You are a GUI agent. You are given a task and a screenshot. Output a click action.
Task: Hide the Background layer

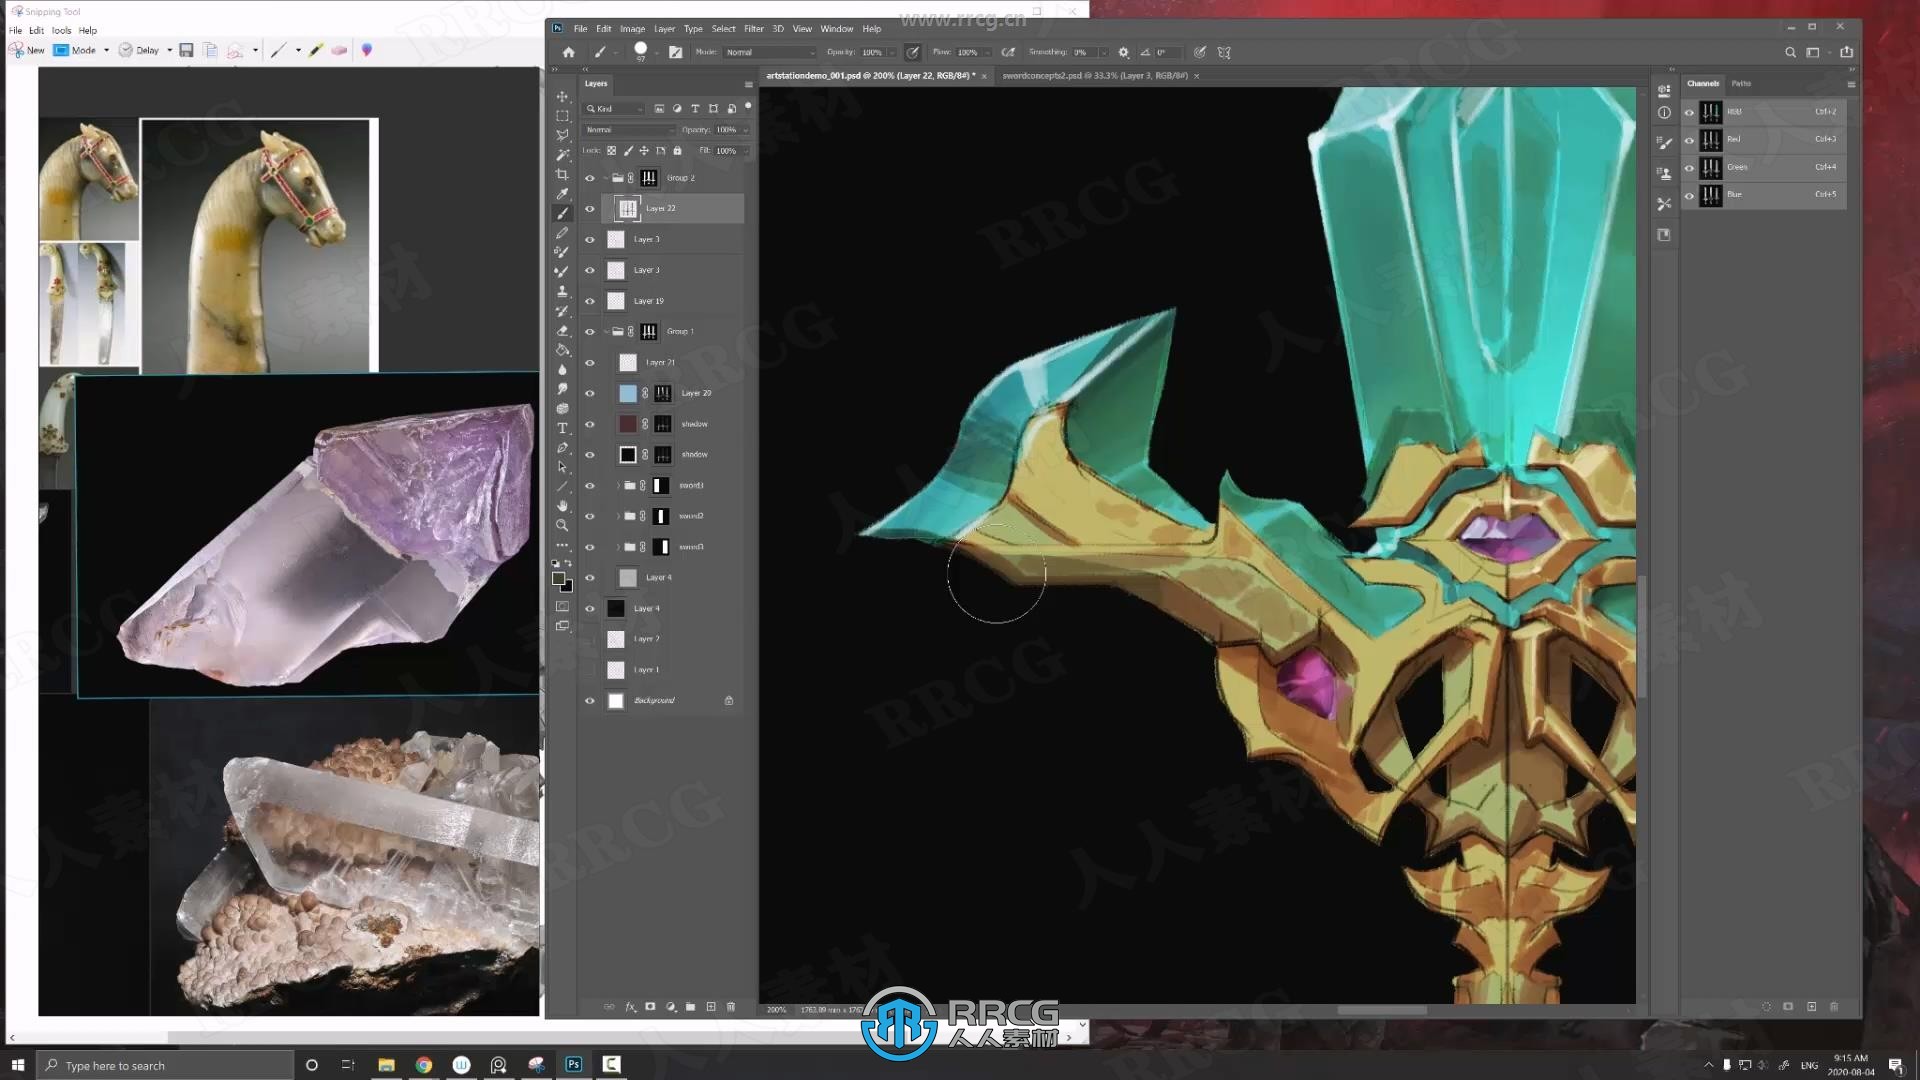(590, 701)
